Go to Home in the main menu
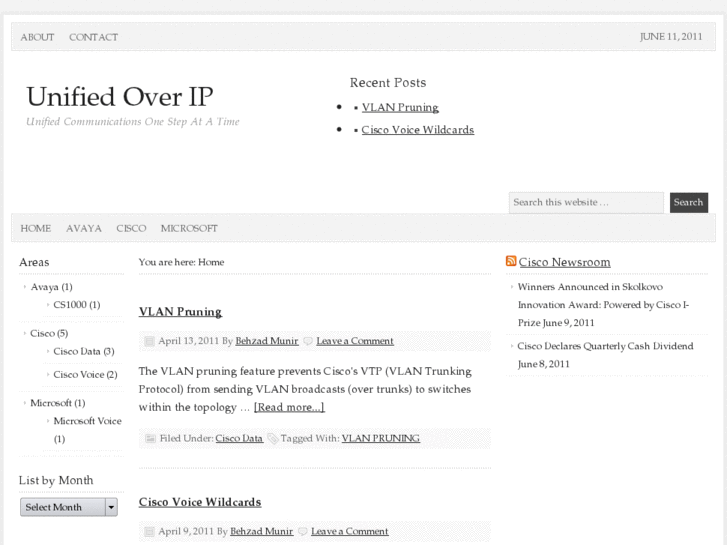The image size is (727, 545). pos(36,228)
